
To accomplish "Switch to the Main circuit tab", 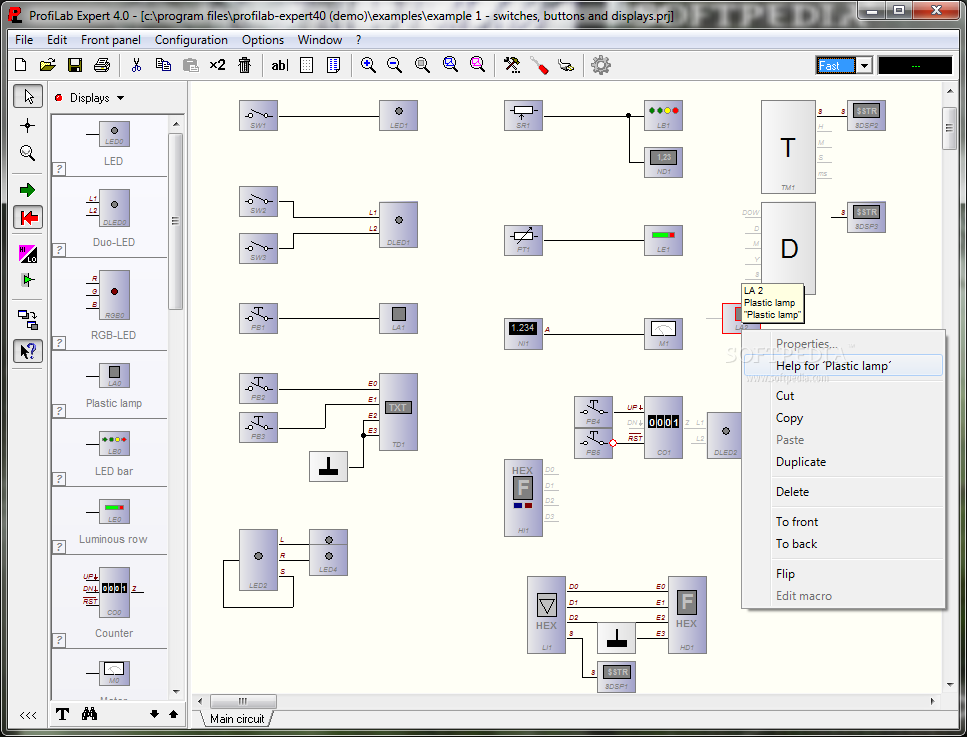I will [236, 718].
